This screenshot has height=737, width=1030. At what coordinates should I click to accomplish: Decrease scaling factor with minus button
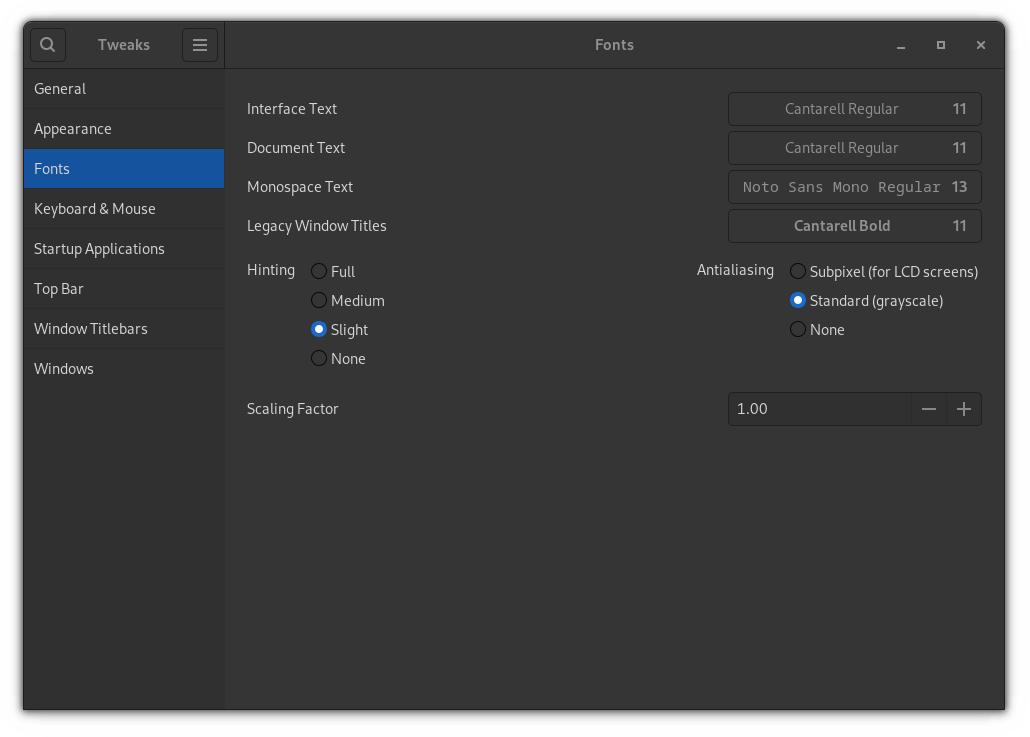coord(929,409)
